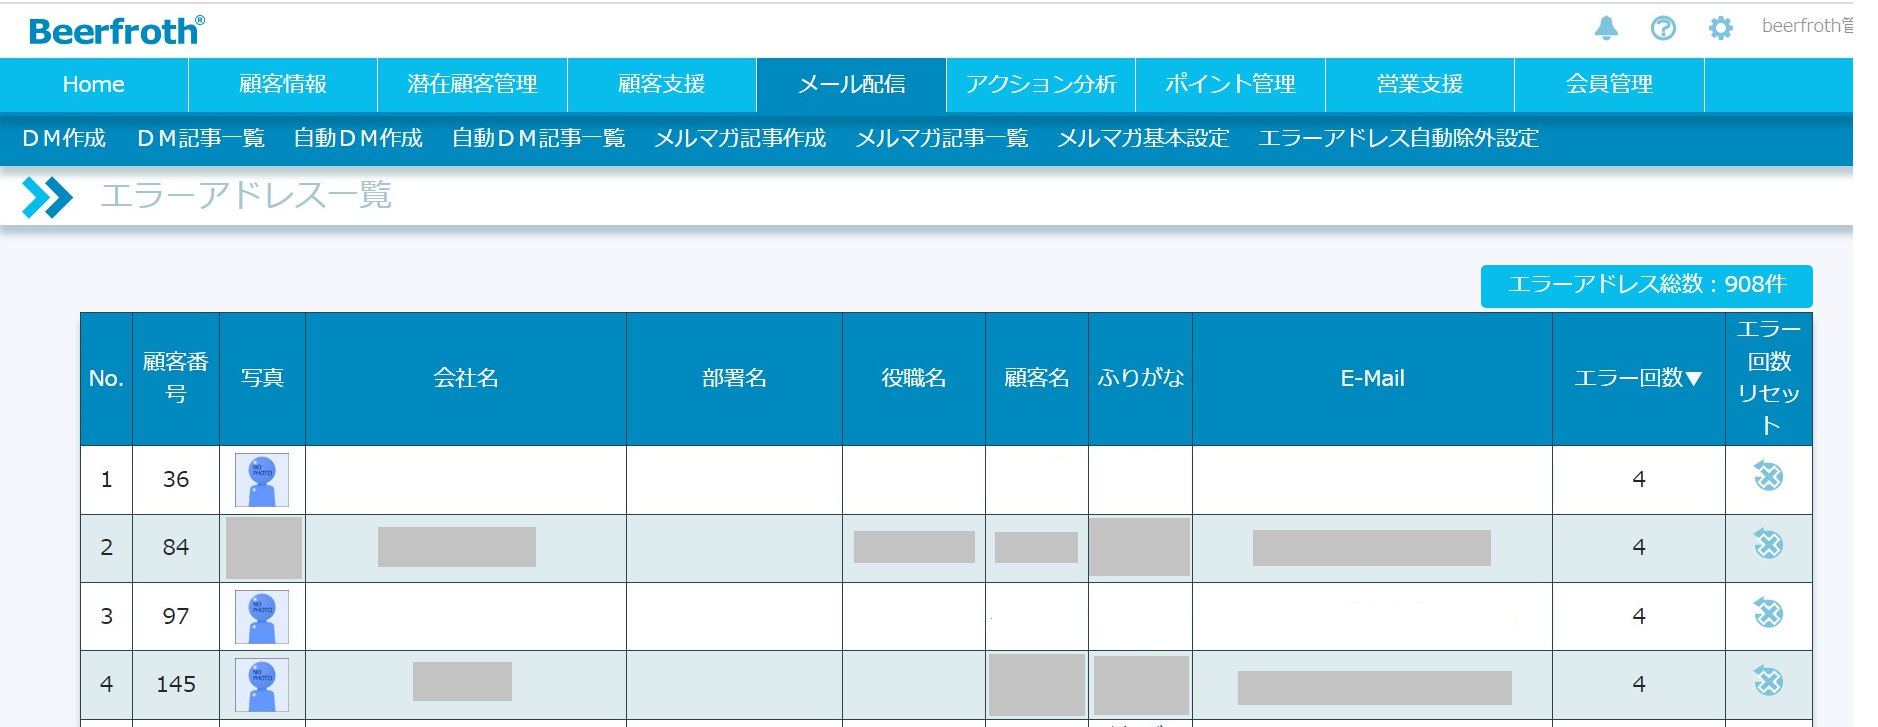The width and height of the screenshot is (1878, 727).
Task: Open the help question mark icon
Action: pos(1663,28)
